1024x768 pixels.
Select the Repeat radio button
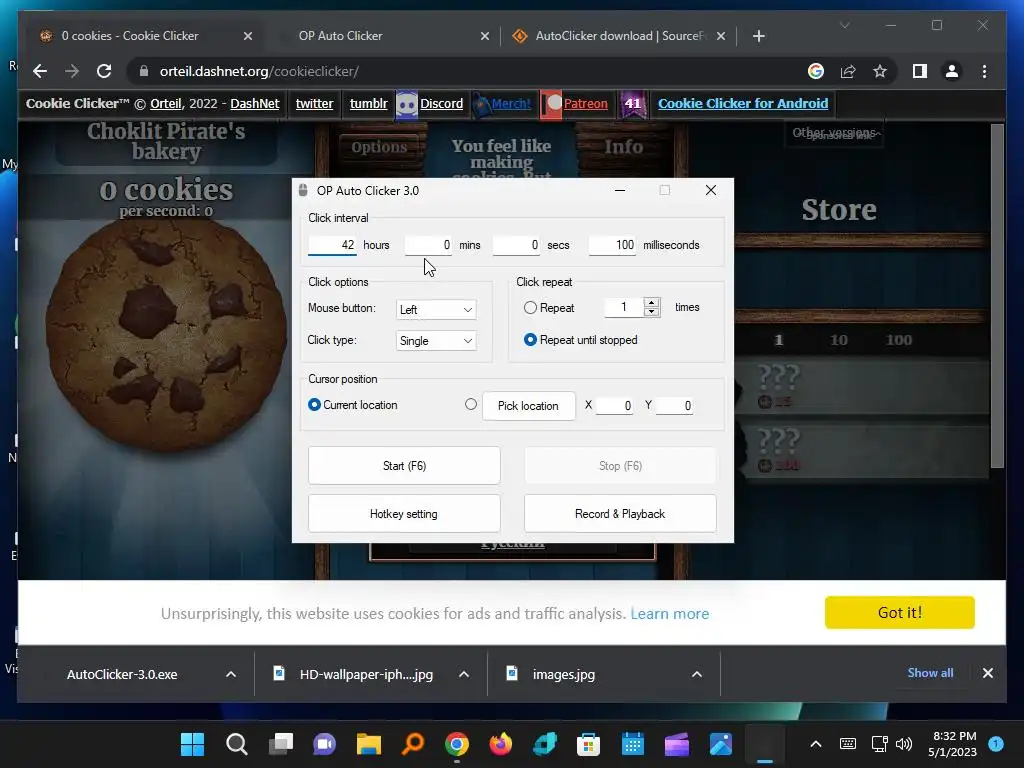click(x=530, y=308)
